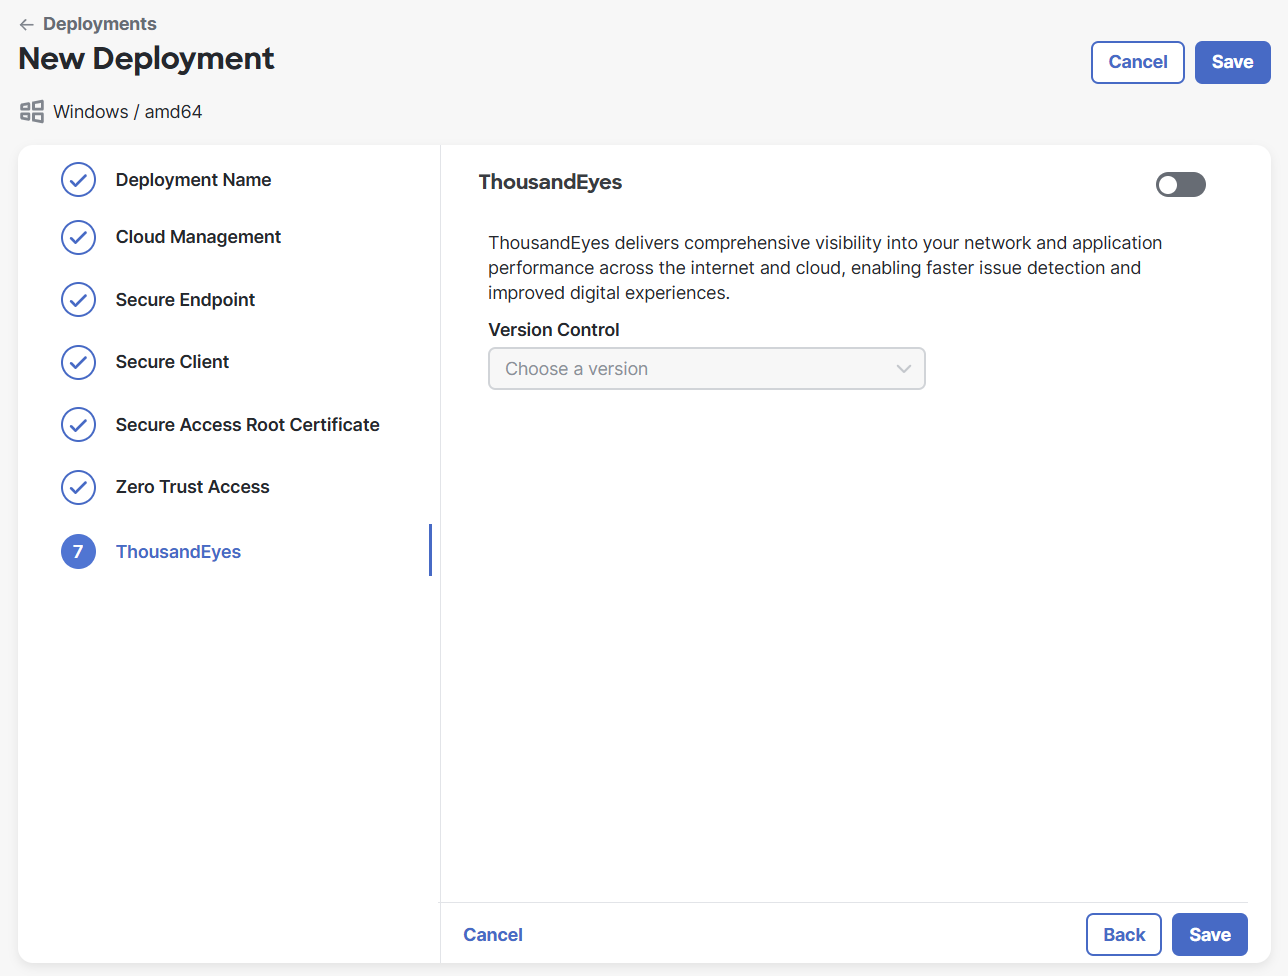Viewport: 1288px width, 976px height.
Task: Click the step 7 number badge
Action: pos(78,552)
